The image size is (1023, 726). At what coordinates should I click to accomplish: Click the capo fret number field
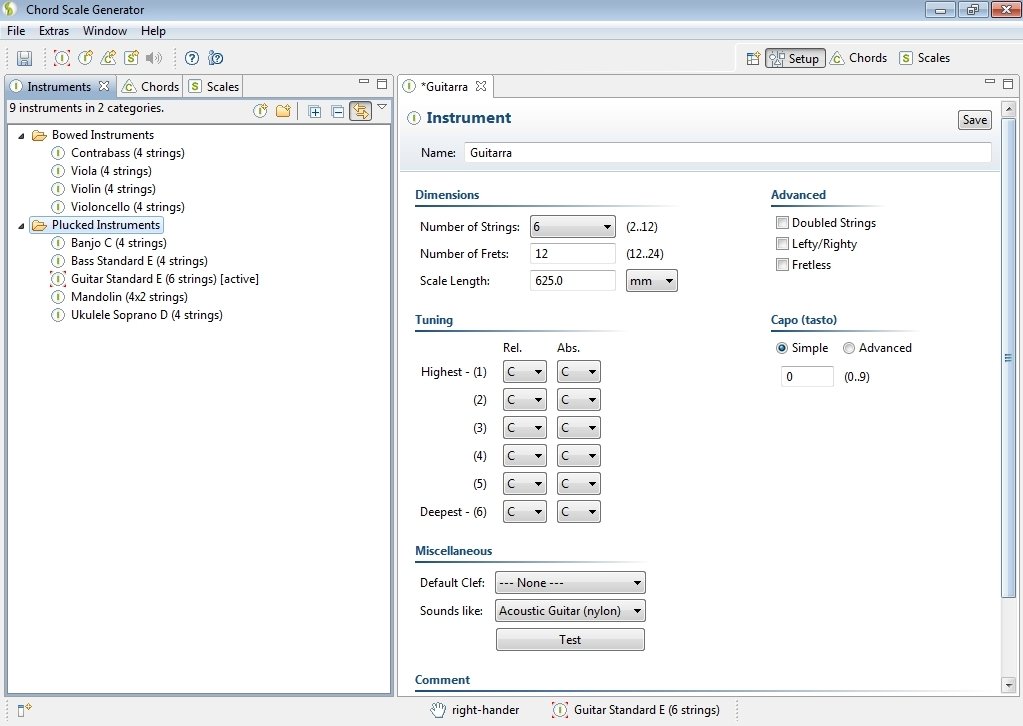tap(807, 376)
